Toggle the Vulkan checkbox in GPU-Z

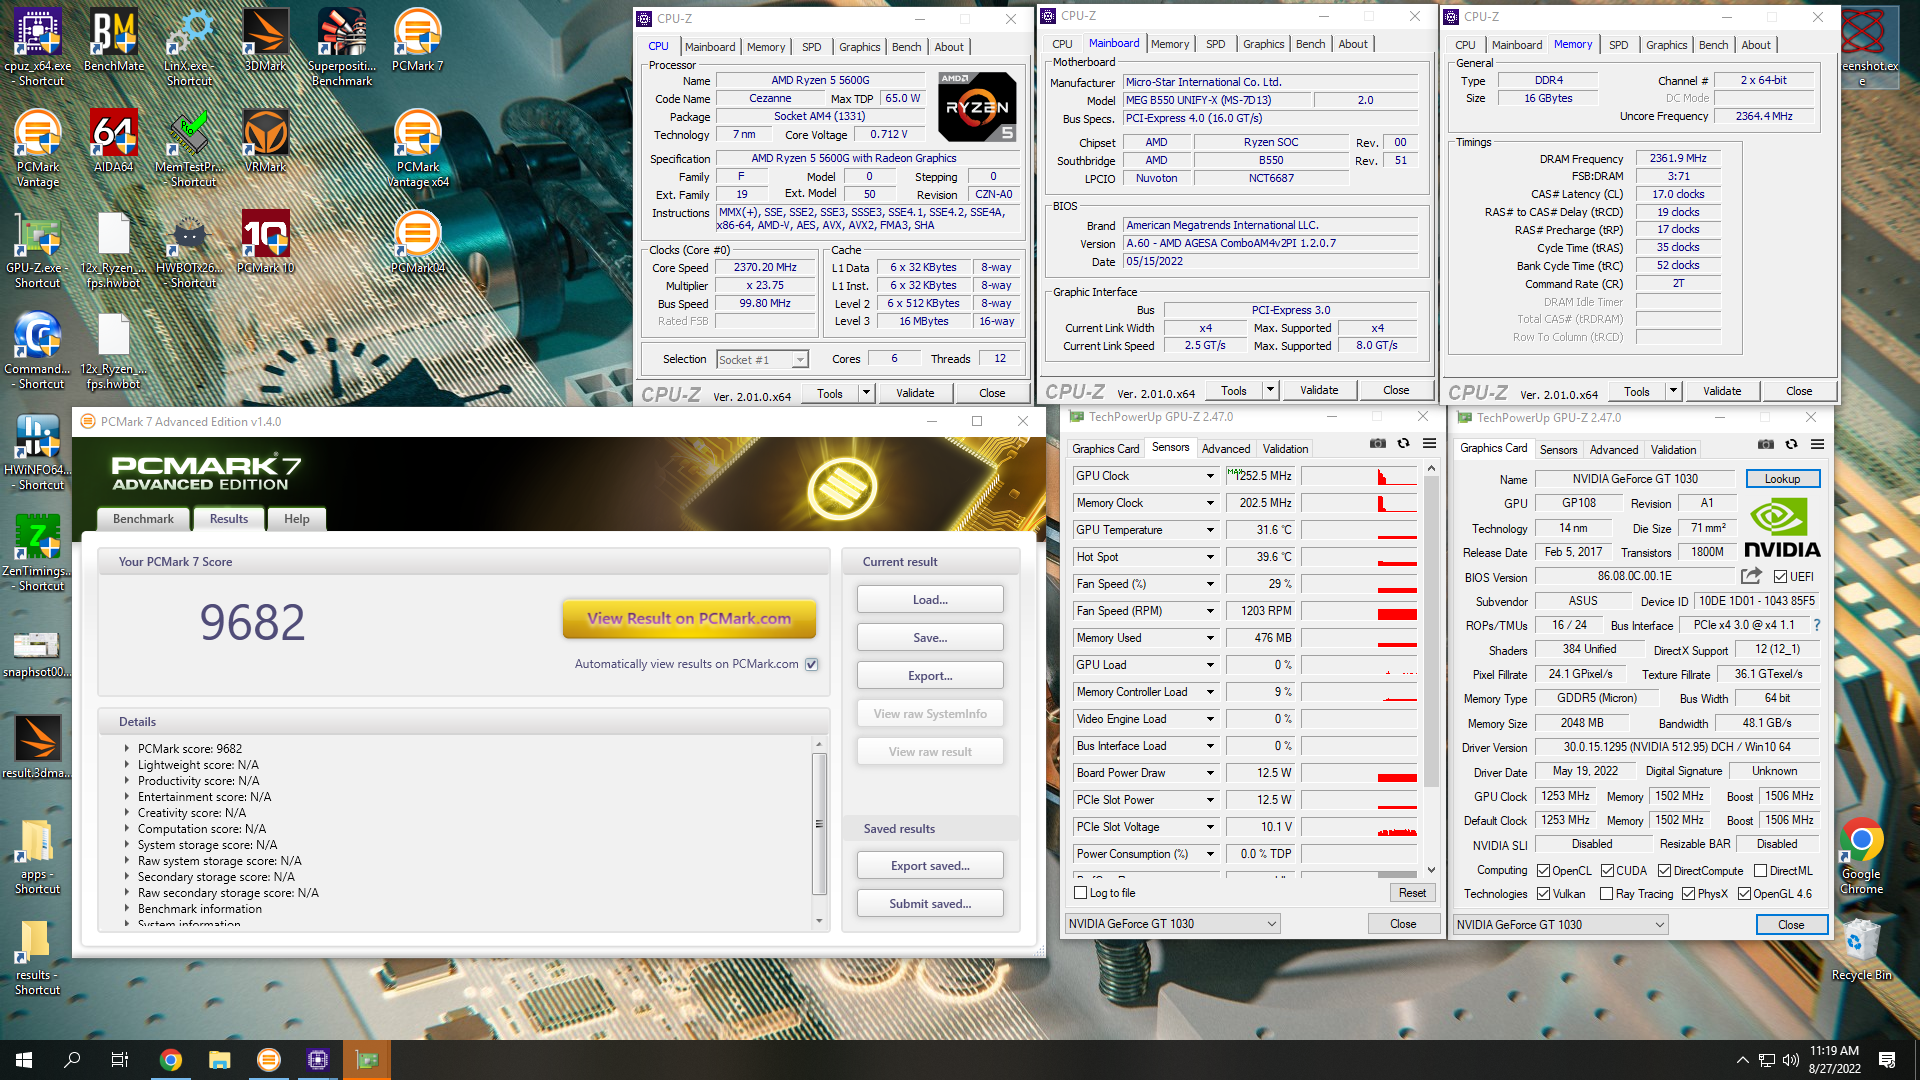coord(1543,894)
